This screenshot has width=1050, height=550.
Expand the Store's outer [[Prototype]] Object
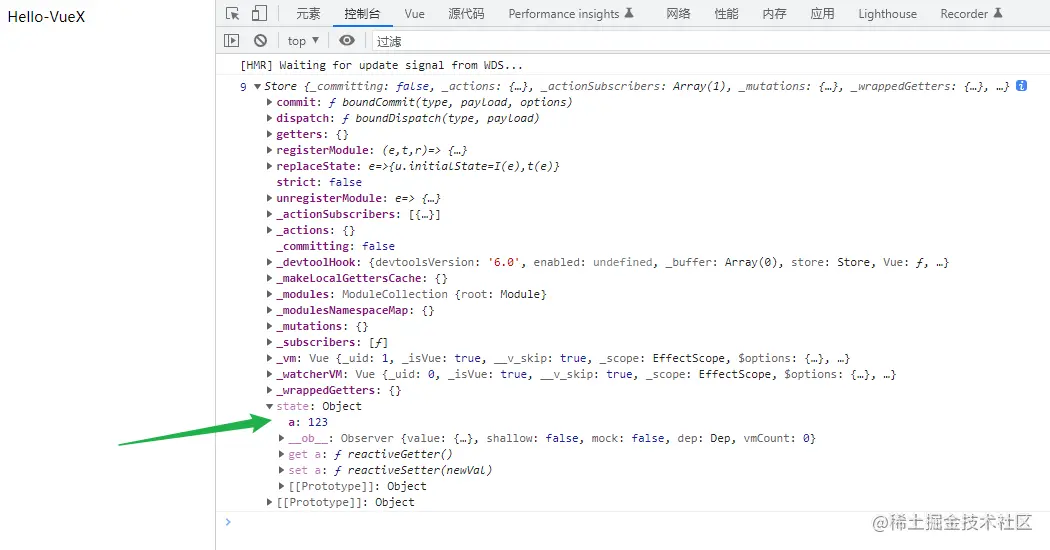(x=269, y=502)
